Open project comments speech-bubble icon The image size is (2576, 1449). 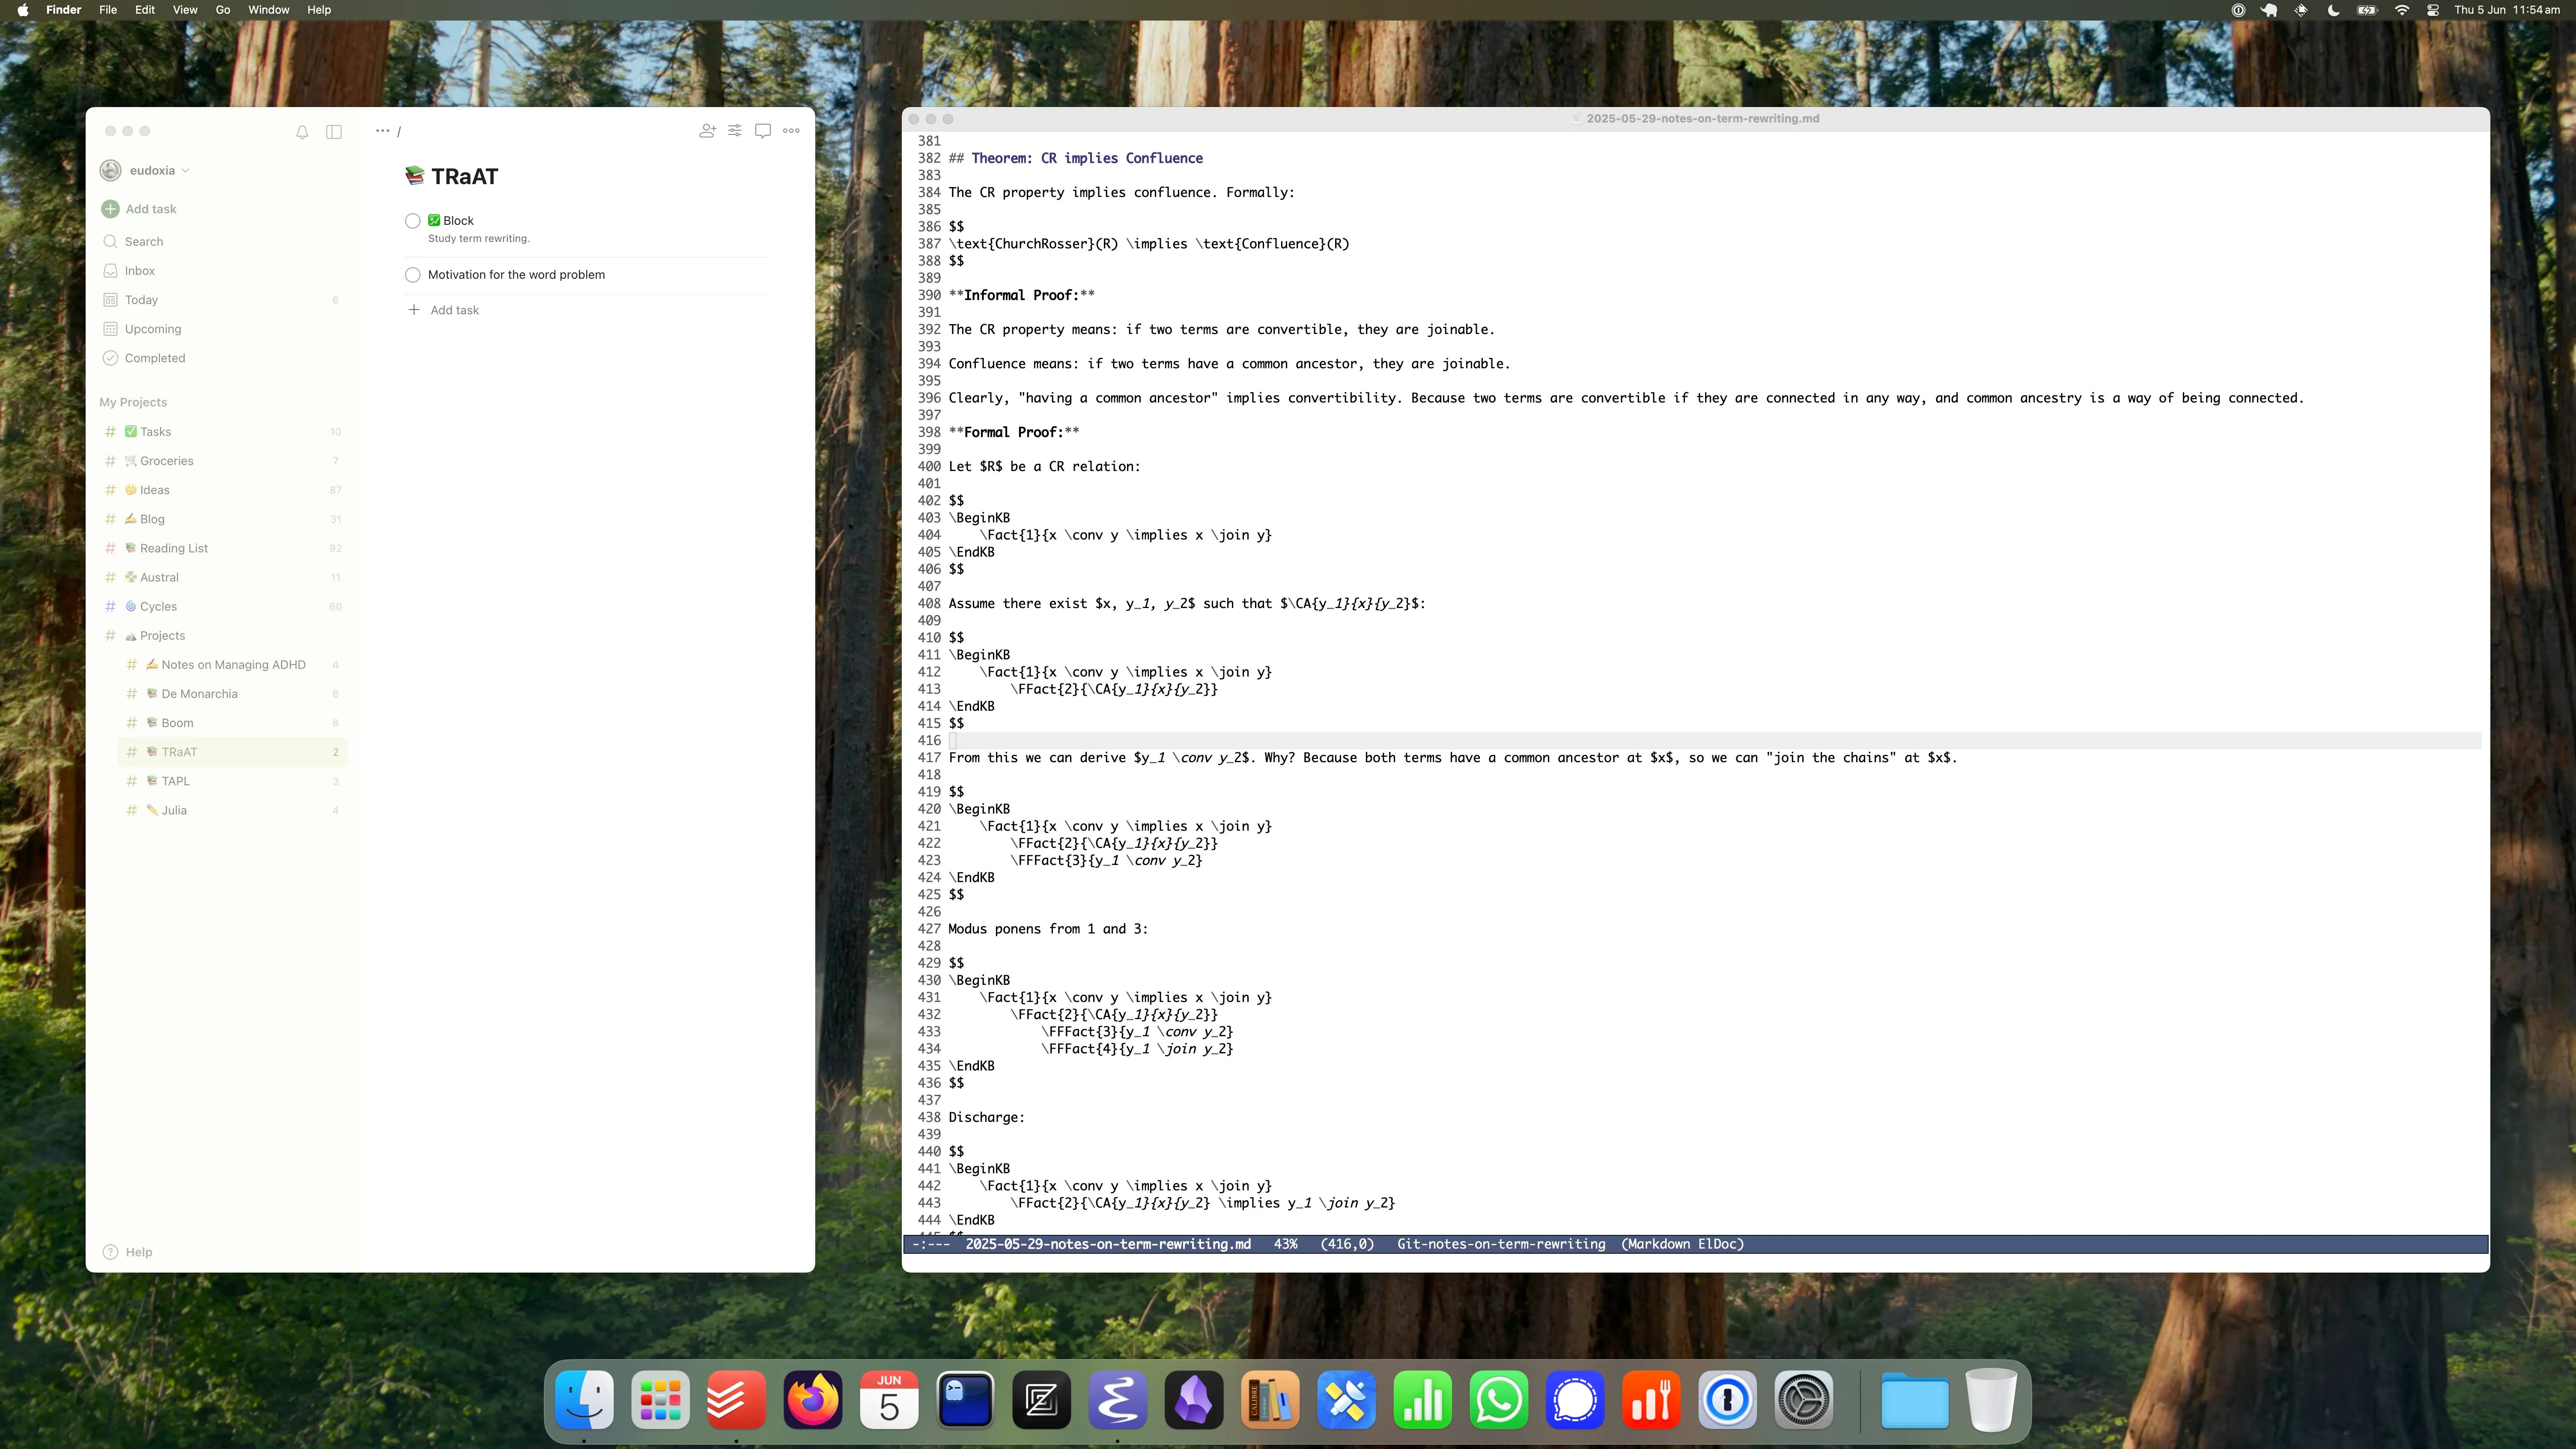tap(762, 131)
